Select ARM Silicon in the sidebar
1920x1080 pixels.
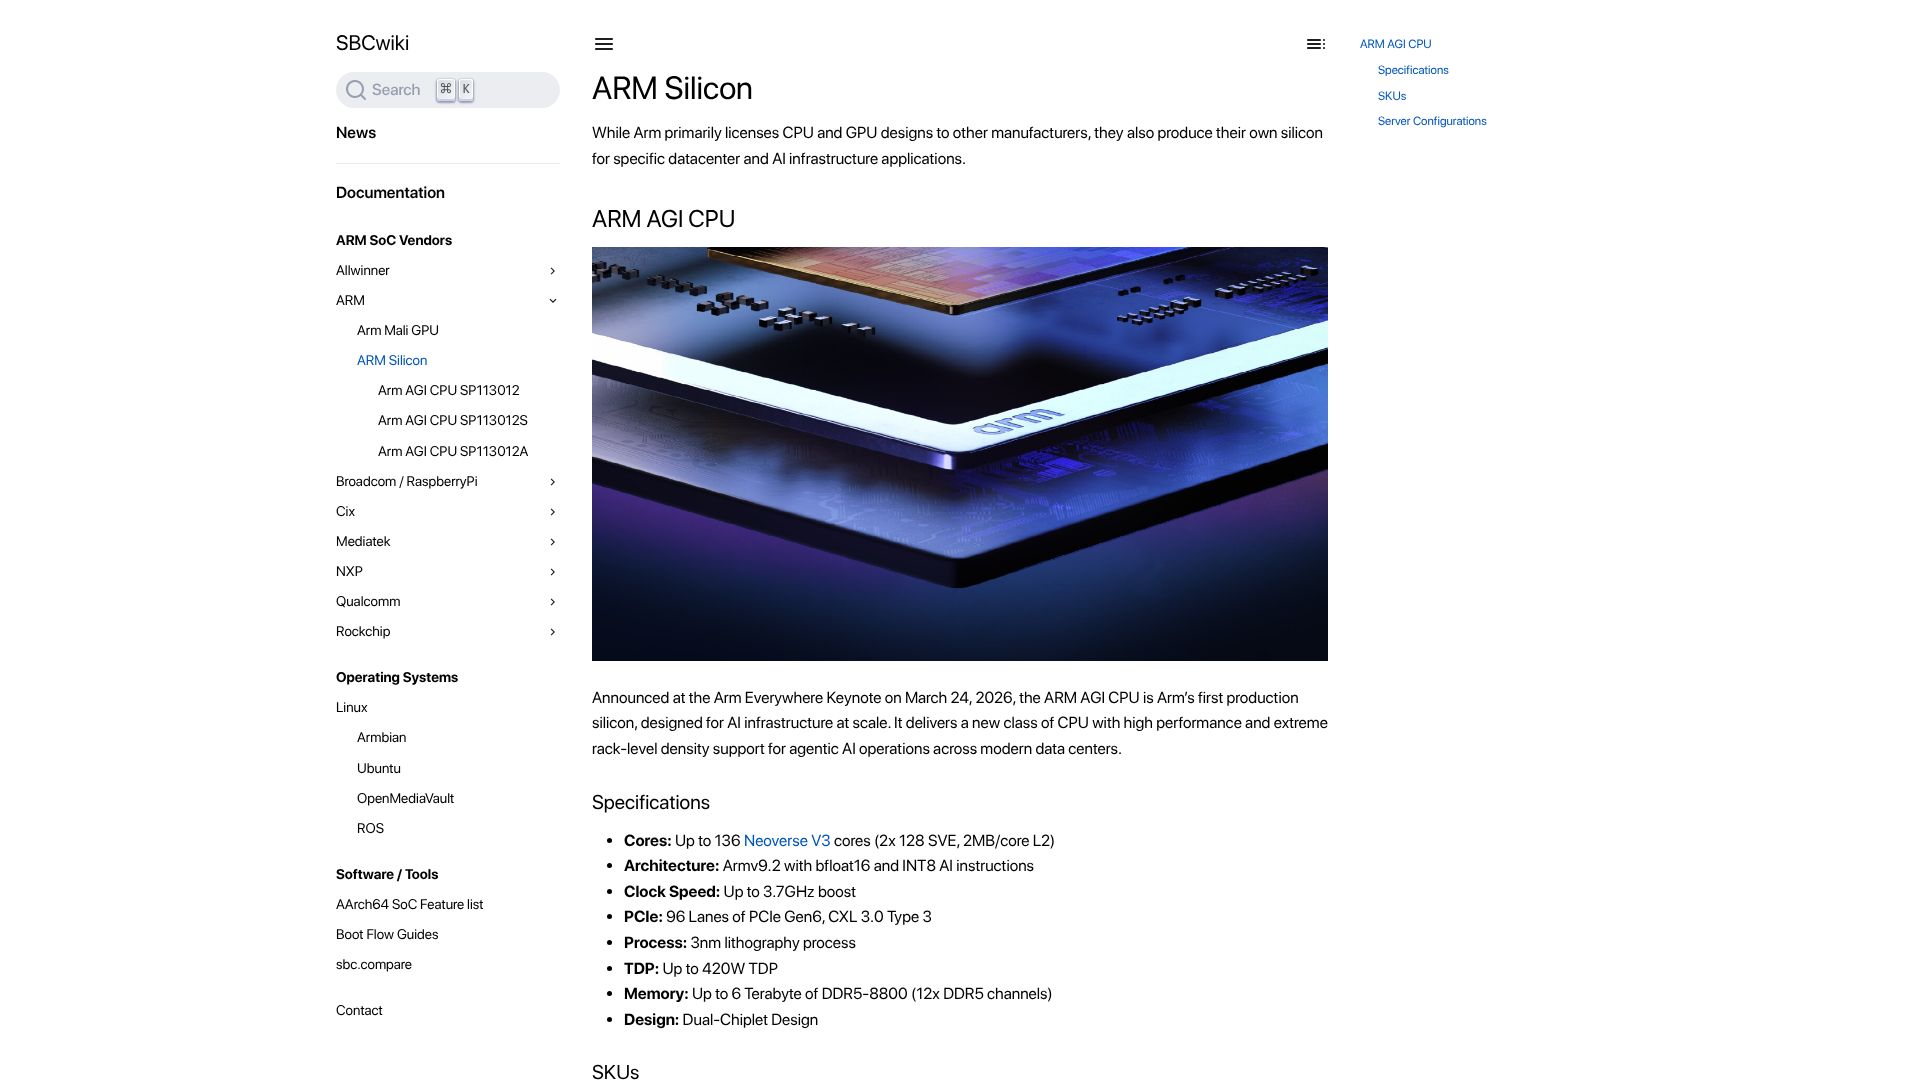tap(392, 361)
